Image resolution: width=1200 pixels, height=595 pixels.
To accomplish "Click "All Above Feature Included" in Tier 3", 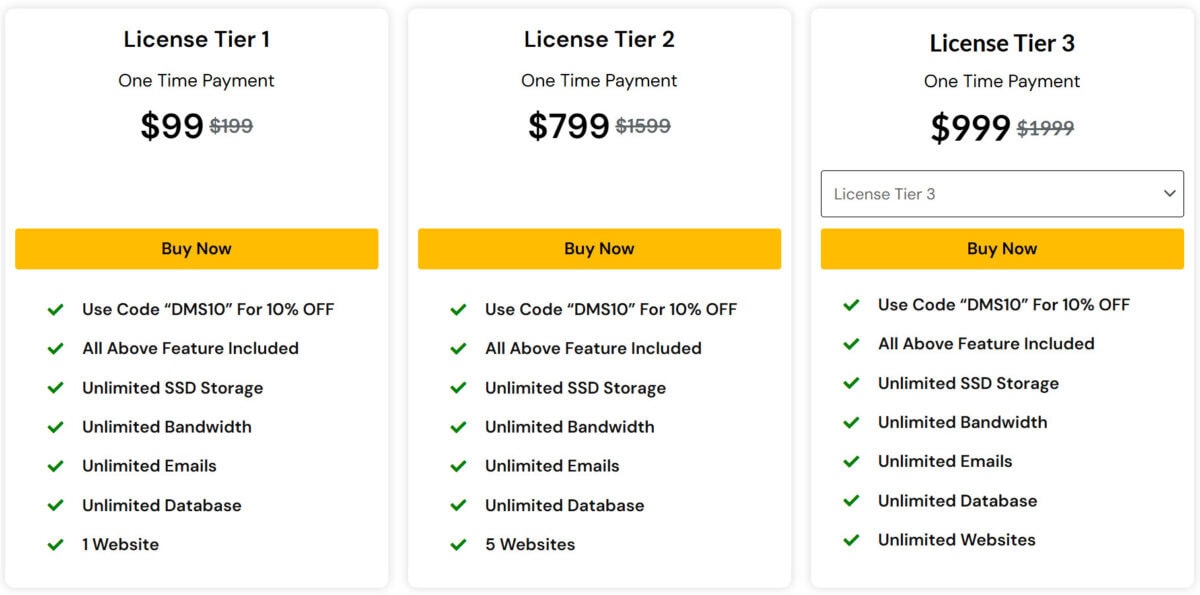I will (x=986, y=343).
